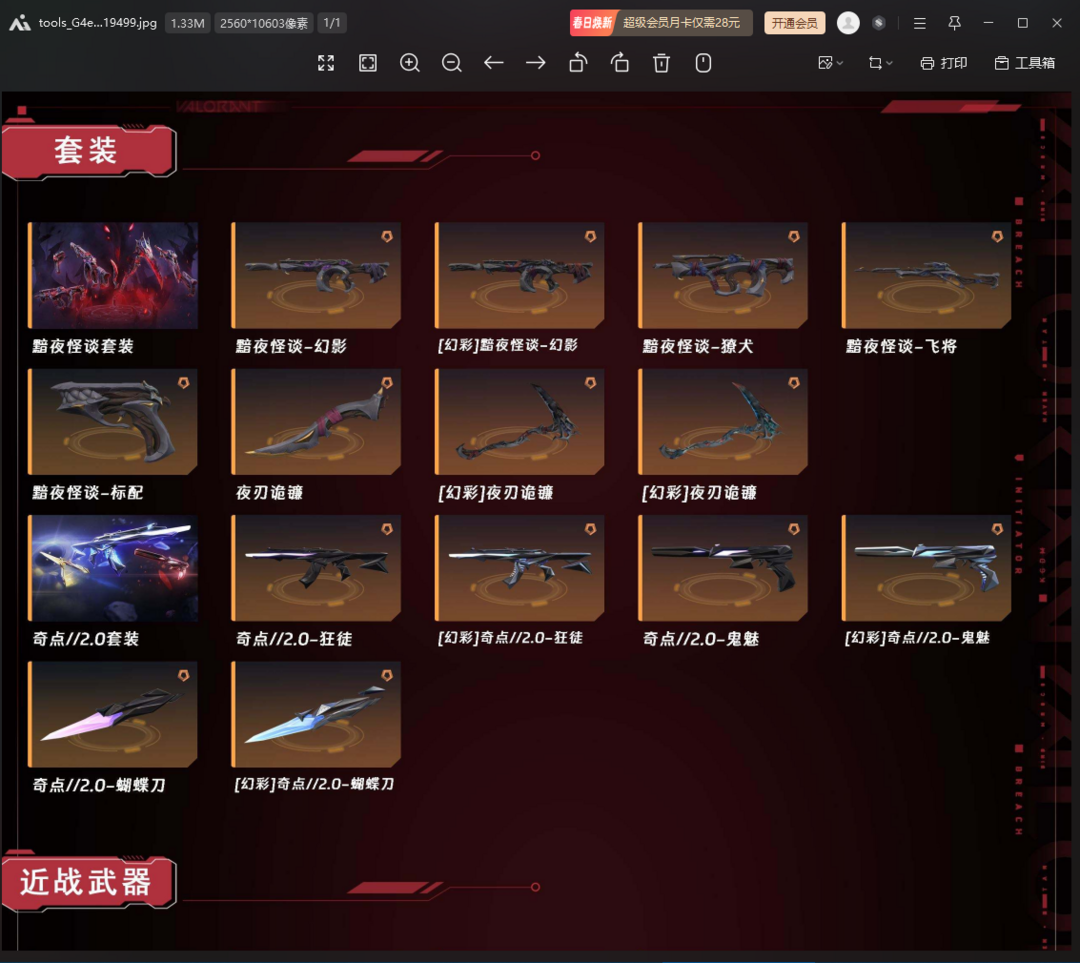Click the hexagon skin icon
This screenshot has height=963, width=1080.
(x=879, y=23)
